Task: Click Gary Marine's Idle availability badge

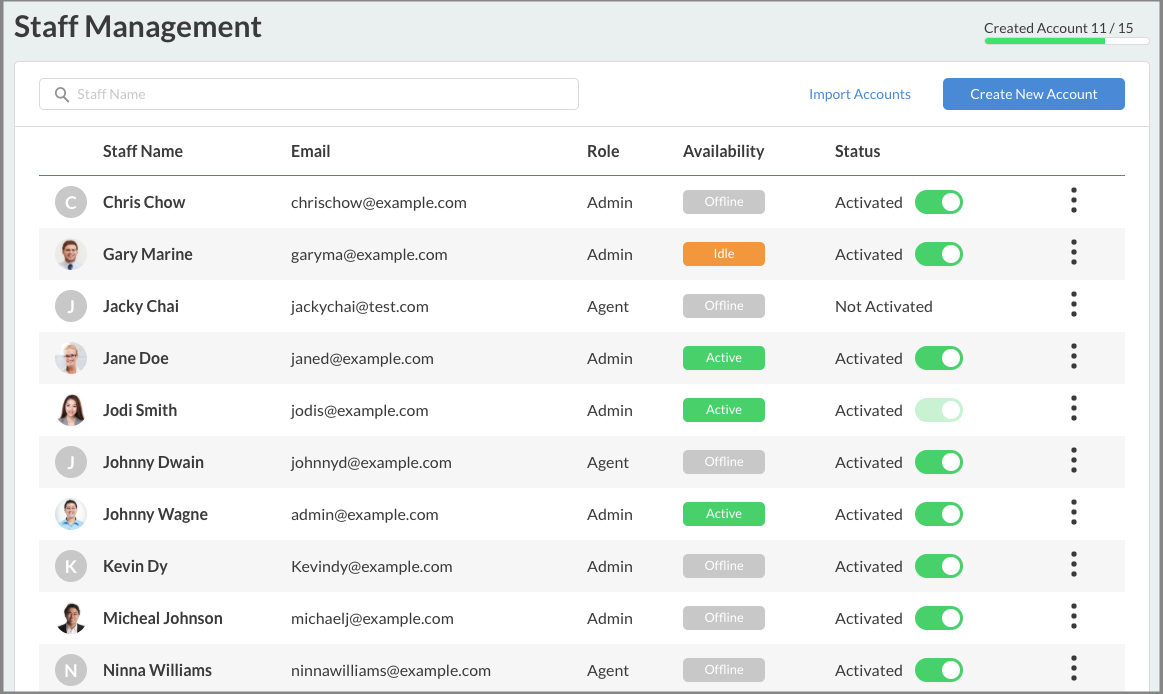Action: click(724, 254)
